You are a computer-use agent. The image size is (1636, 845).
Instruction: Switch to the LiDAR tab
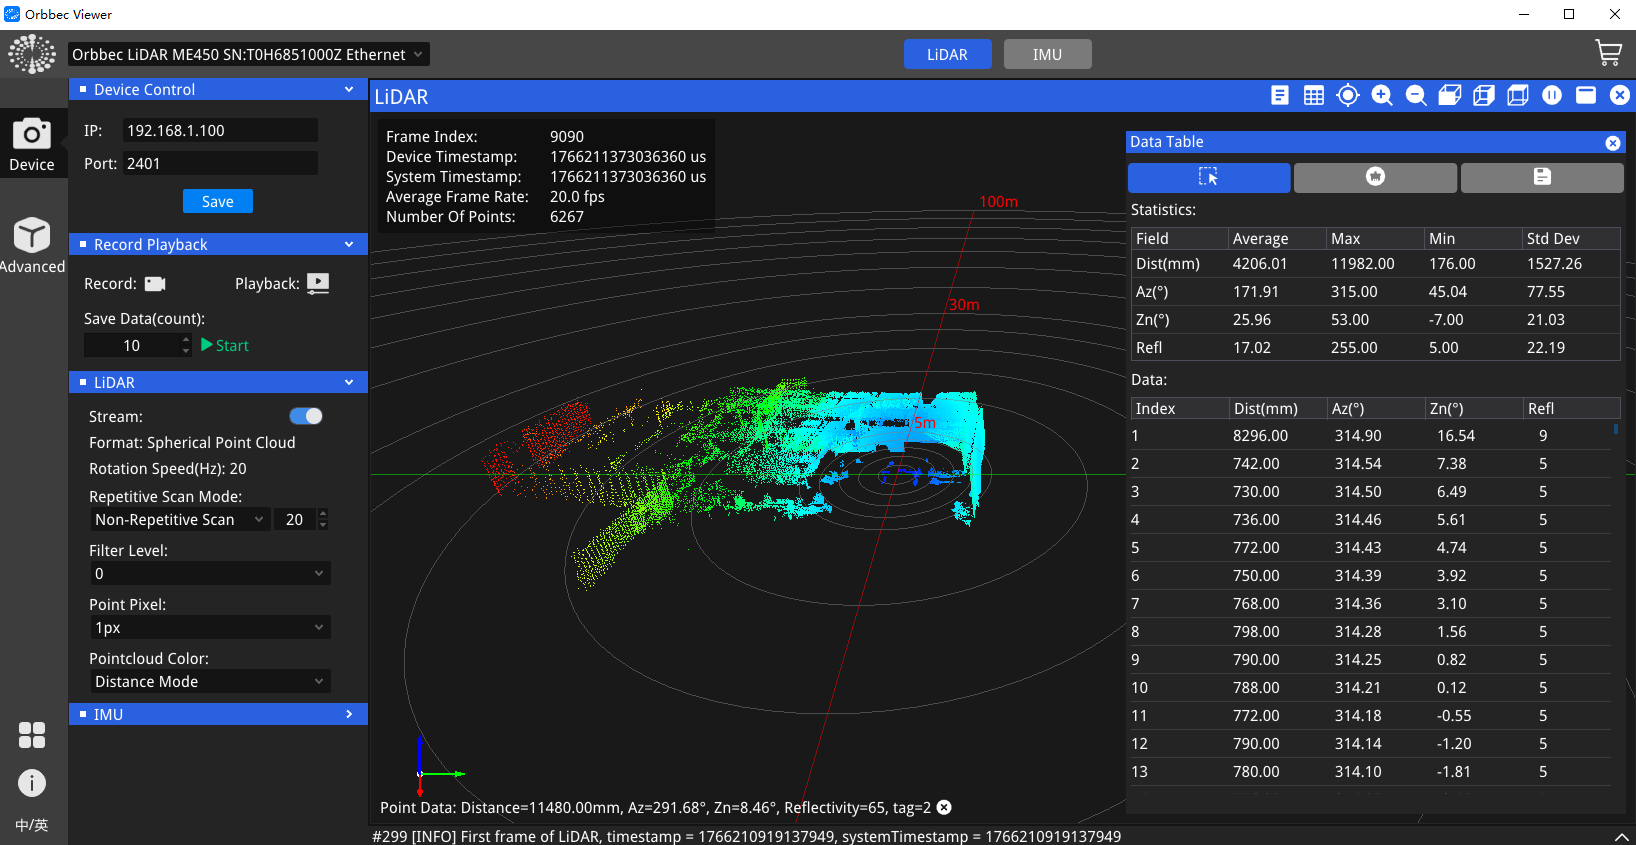[947, 54]
